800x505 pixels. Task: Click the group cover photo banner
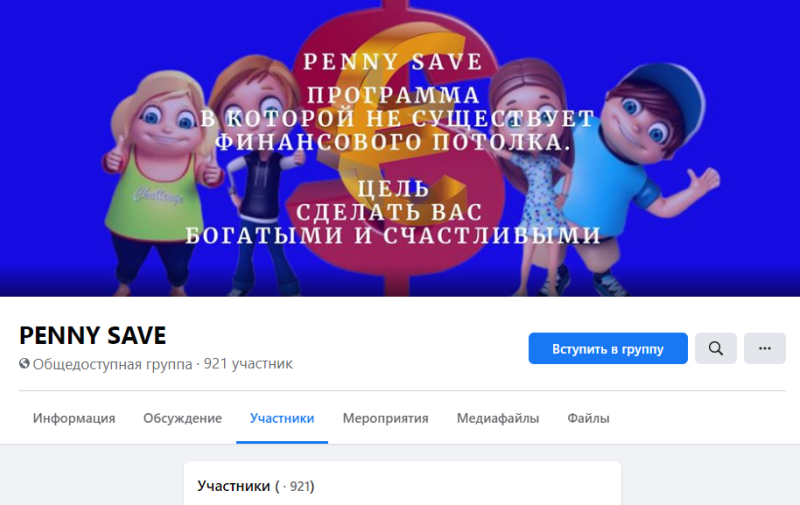coord(400,148)
